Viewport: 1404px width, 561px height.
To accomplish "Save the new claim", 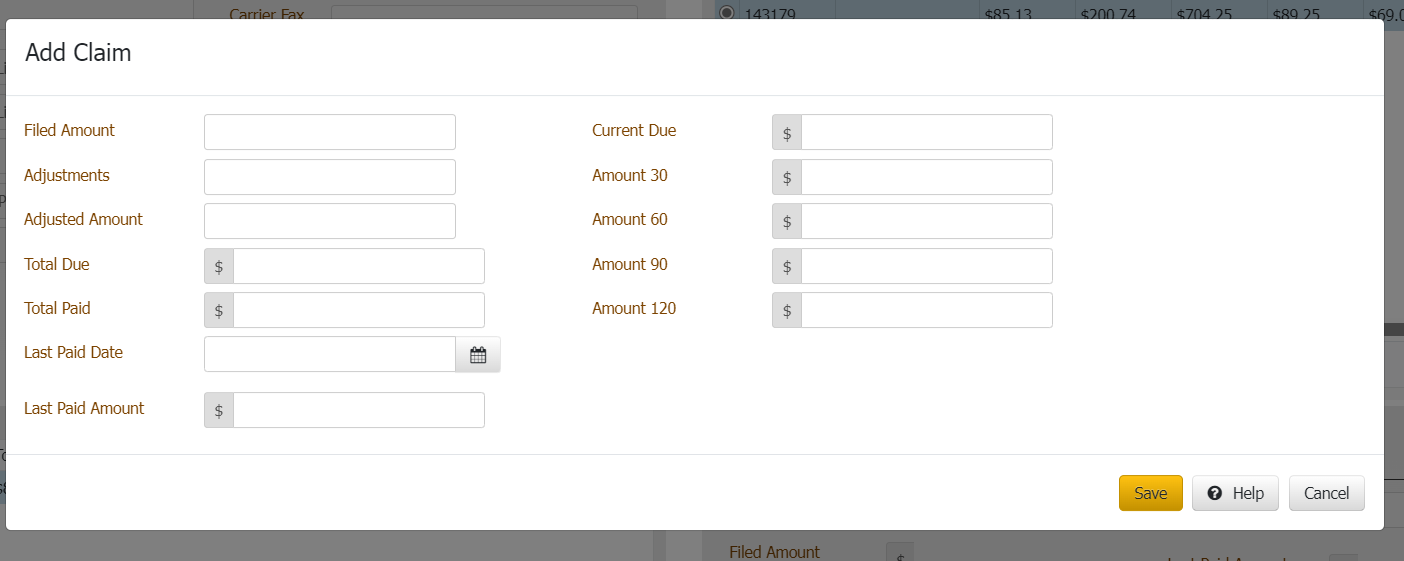I will point(1150,493).
